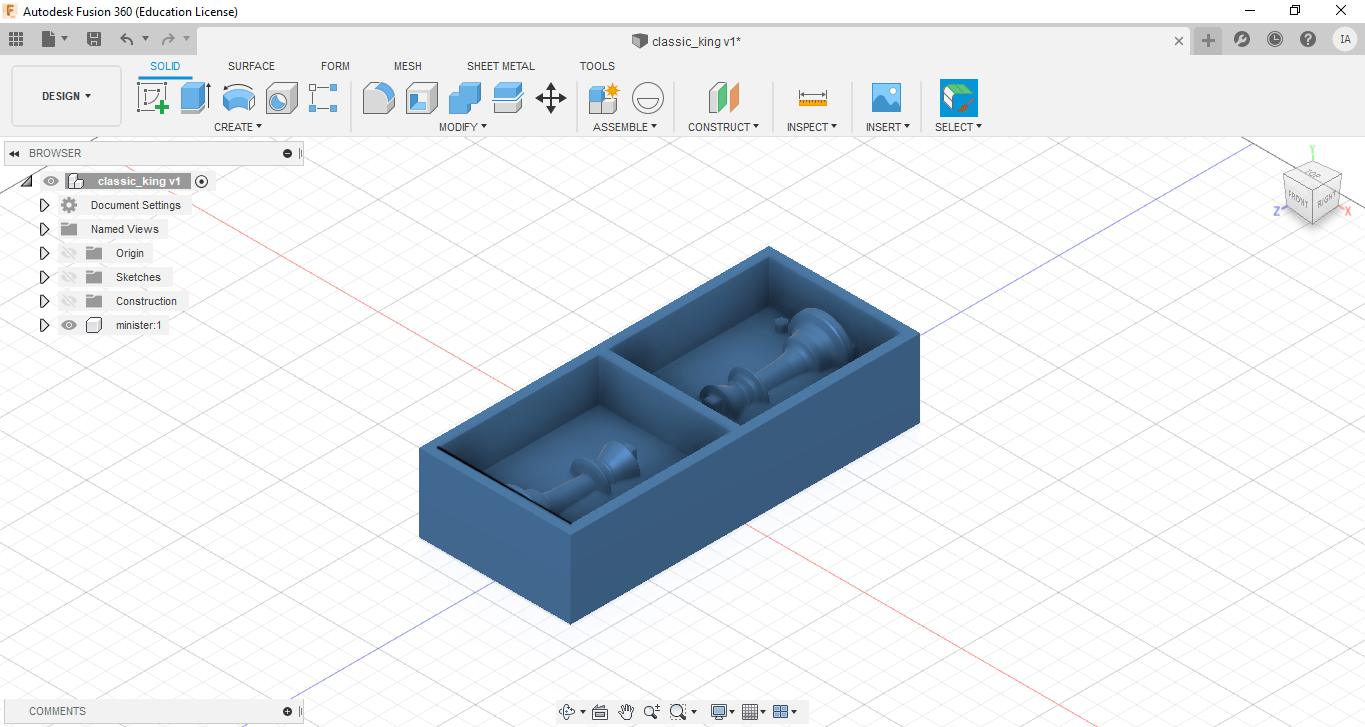Switch to the MESH tab
The height and width of the screenshot is (727, 1365).
[407, 66]
